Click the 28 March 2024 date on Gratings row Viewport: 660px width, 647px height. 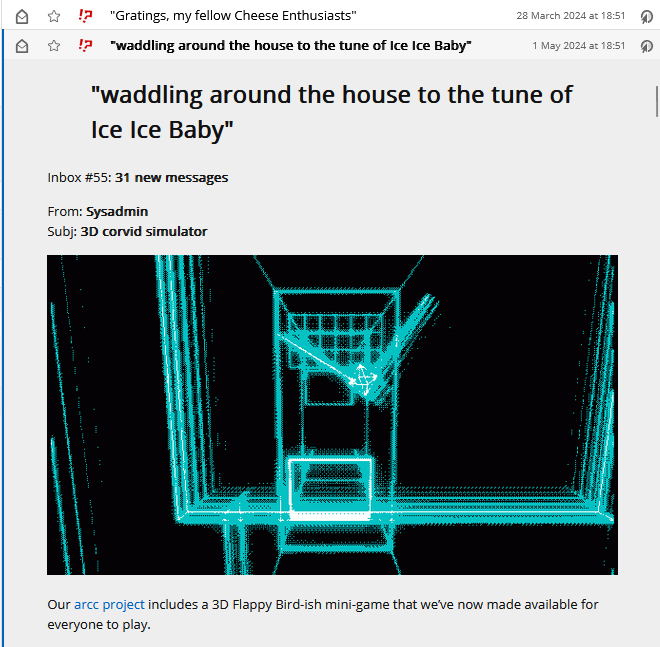(x=570, y=16)
